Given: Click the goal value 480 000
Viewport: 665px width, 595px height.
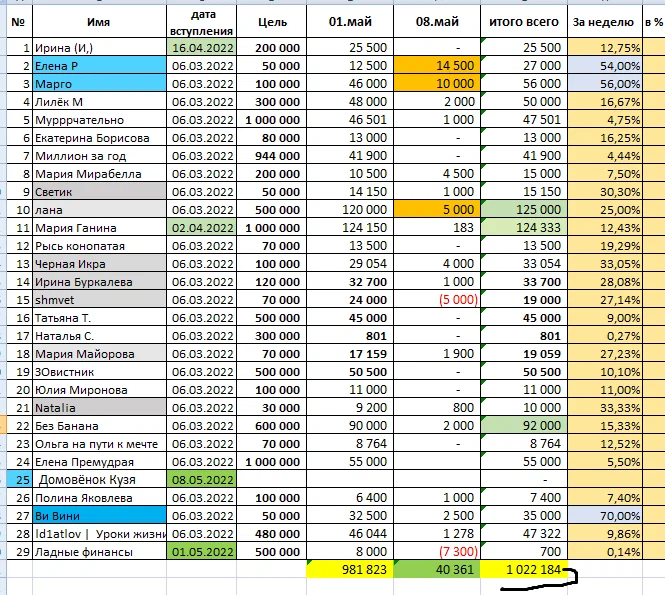Looking at the screenshot, I should 272,534.
